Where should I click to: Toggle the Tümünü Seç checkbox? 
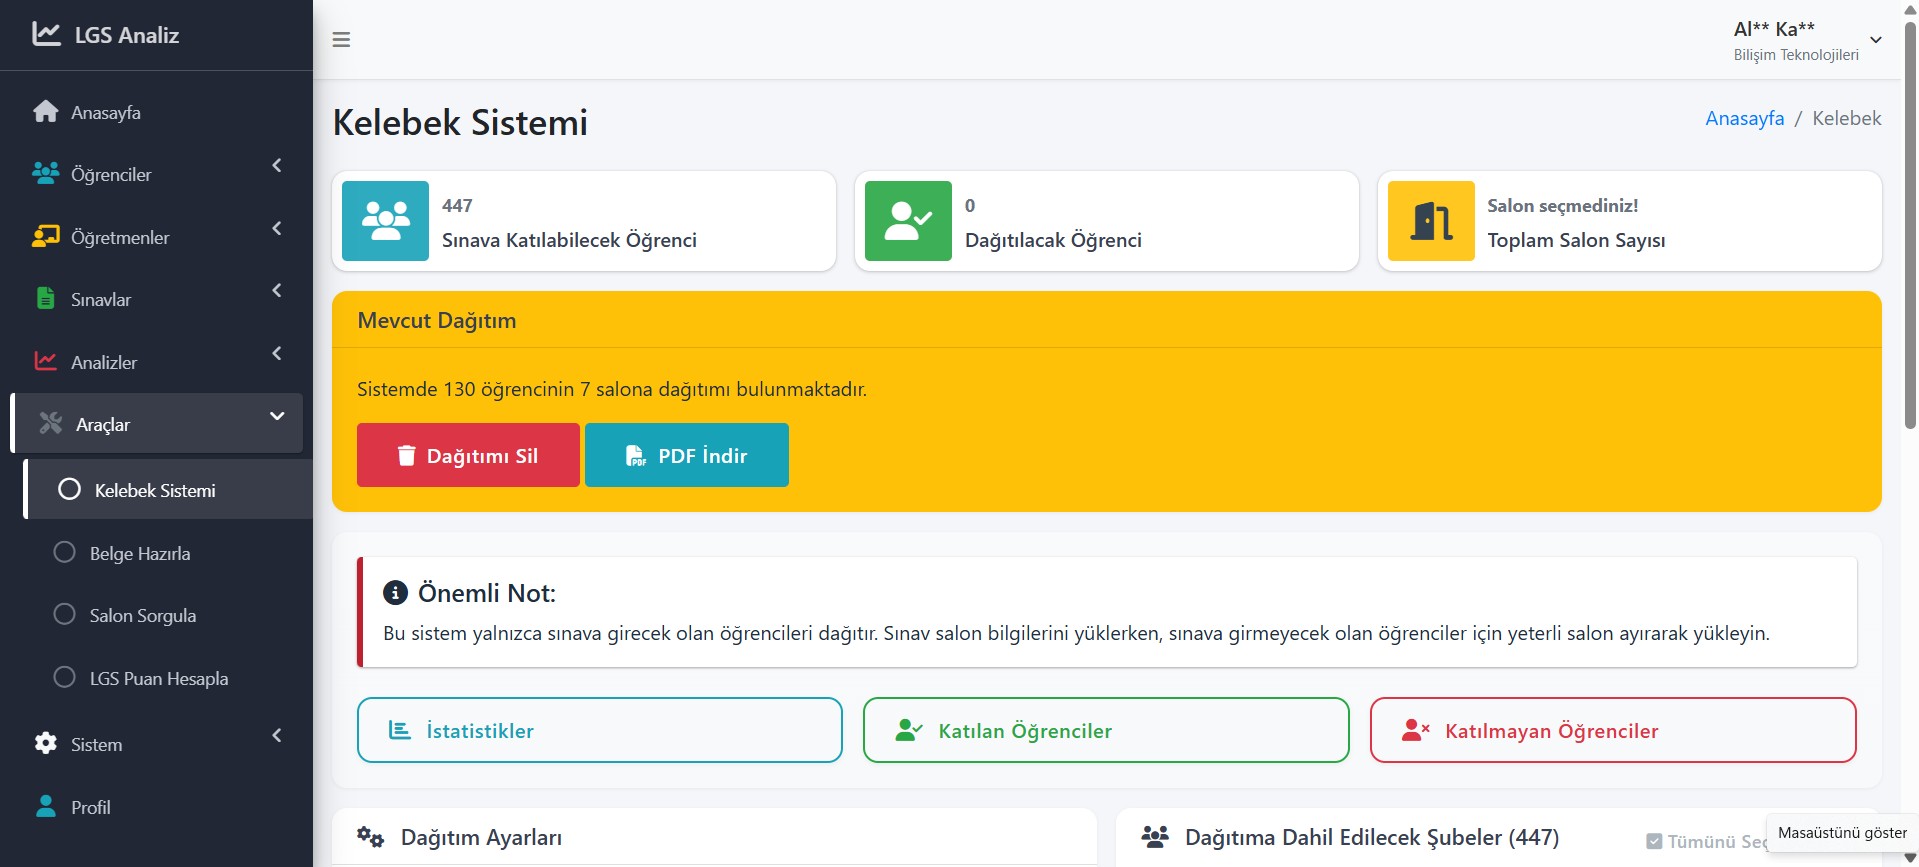coord(1654,841)
